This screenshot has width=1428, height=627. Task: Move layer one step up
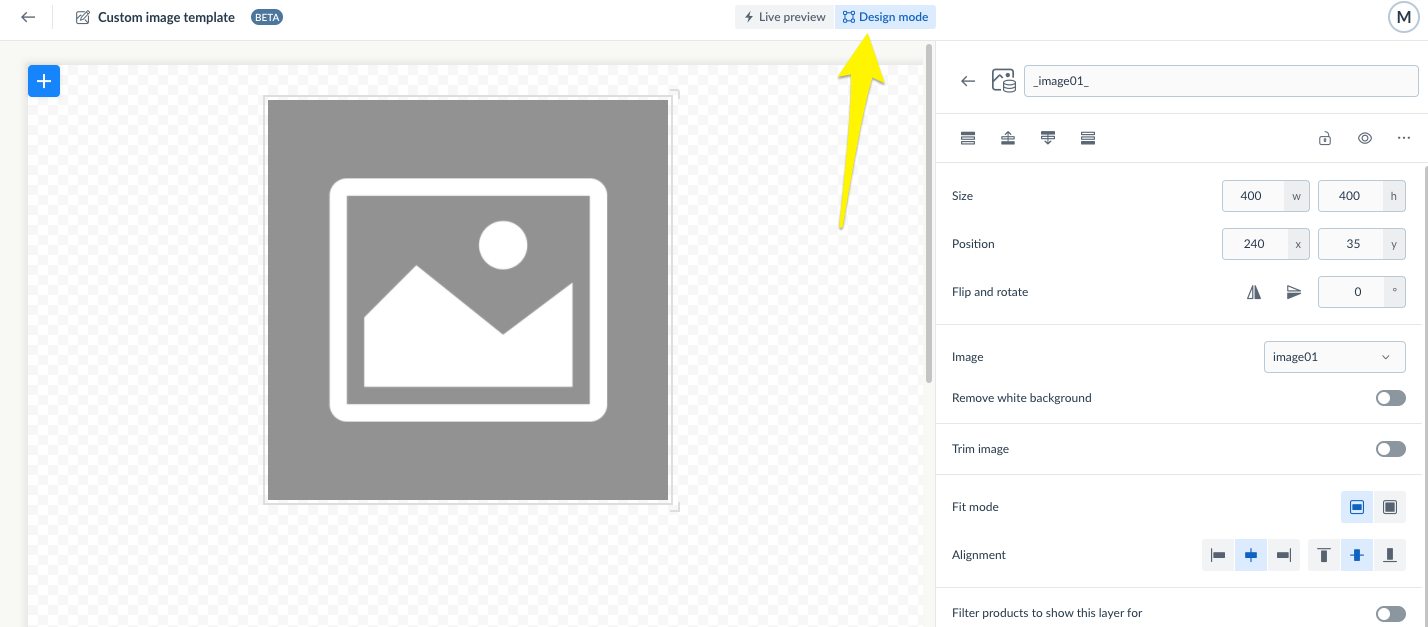[1008, 138]
